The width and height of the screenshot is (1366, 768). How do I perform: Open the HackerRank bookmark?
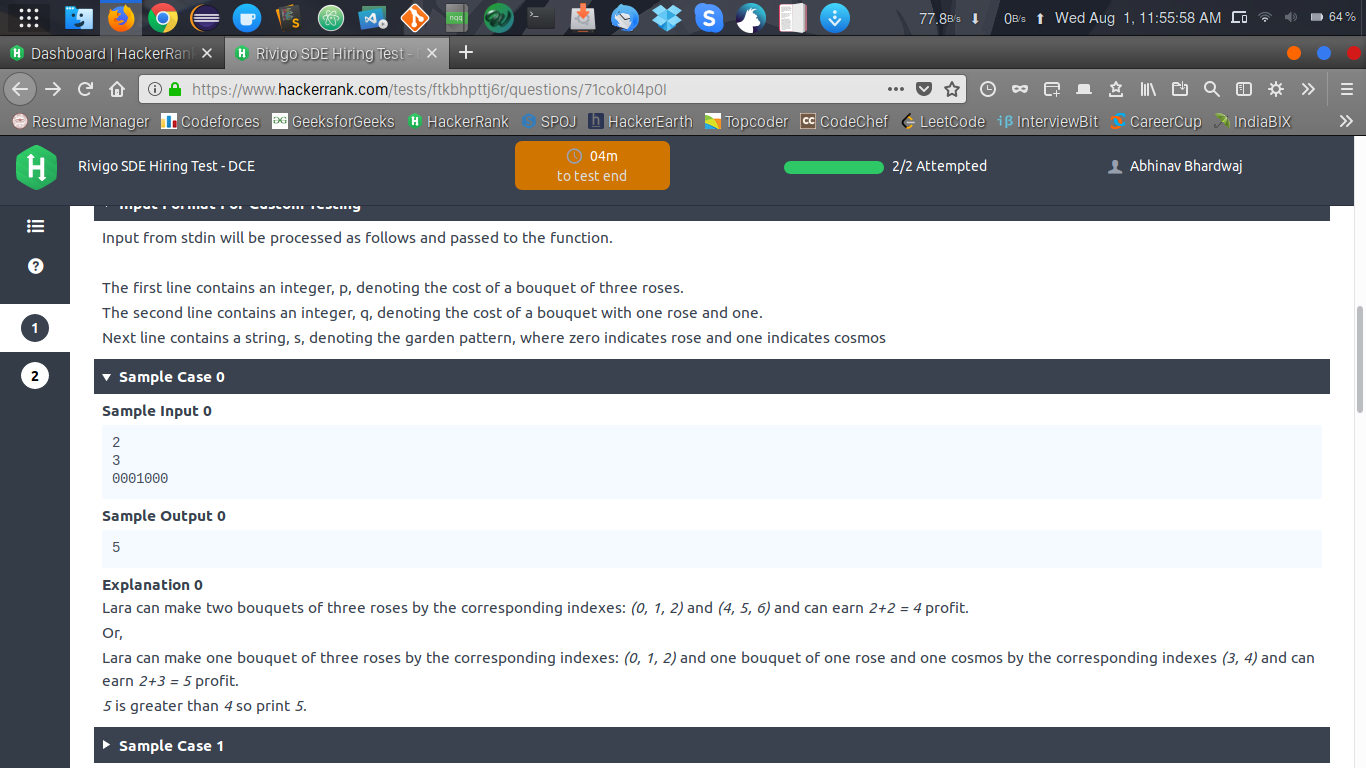[x=458, y=121]
